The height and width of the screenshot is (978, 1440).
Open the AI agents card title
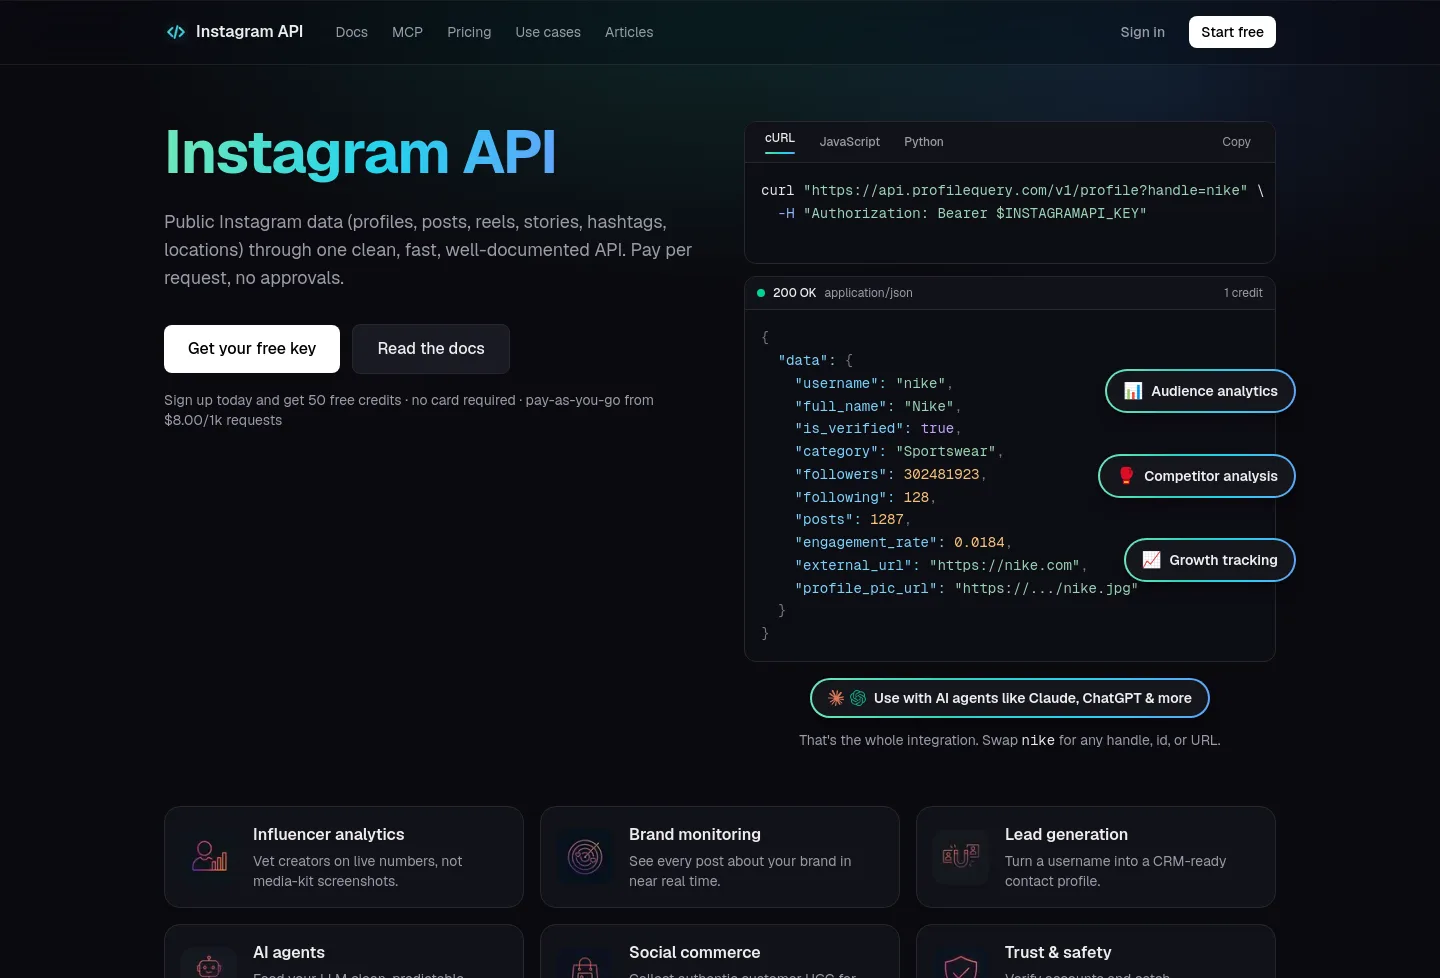click(x=289, y=952)
